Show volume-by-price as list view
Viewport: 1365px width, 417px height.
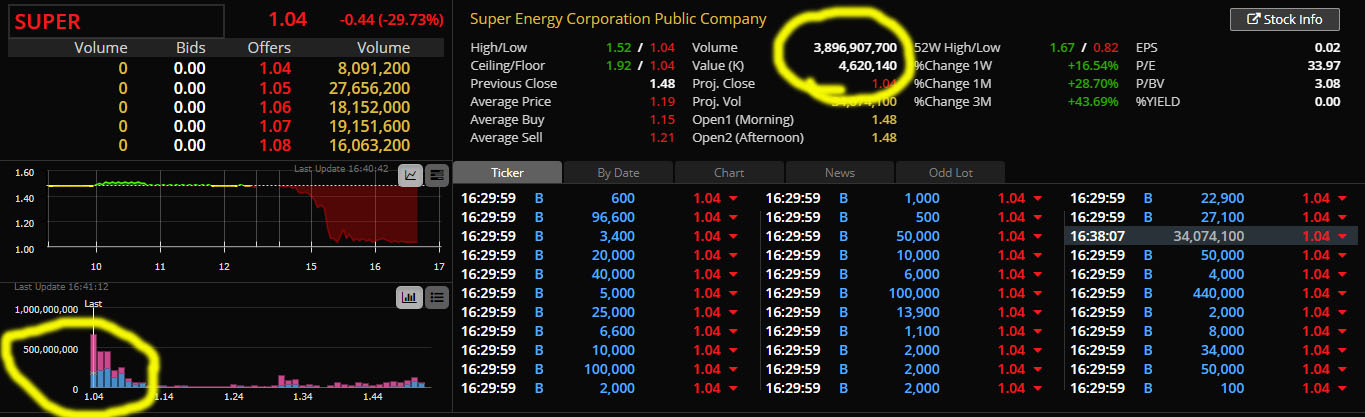point(435,296)
